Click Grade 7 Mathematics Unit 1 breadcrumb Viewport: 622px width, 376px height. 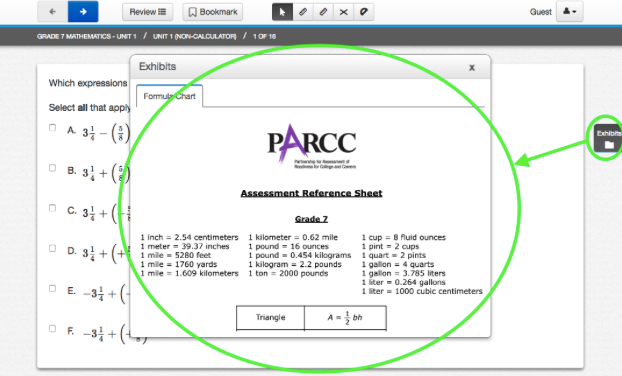86,36
